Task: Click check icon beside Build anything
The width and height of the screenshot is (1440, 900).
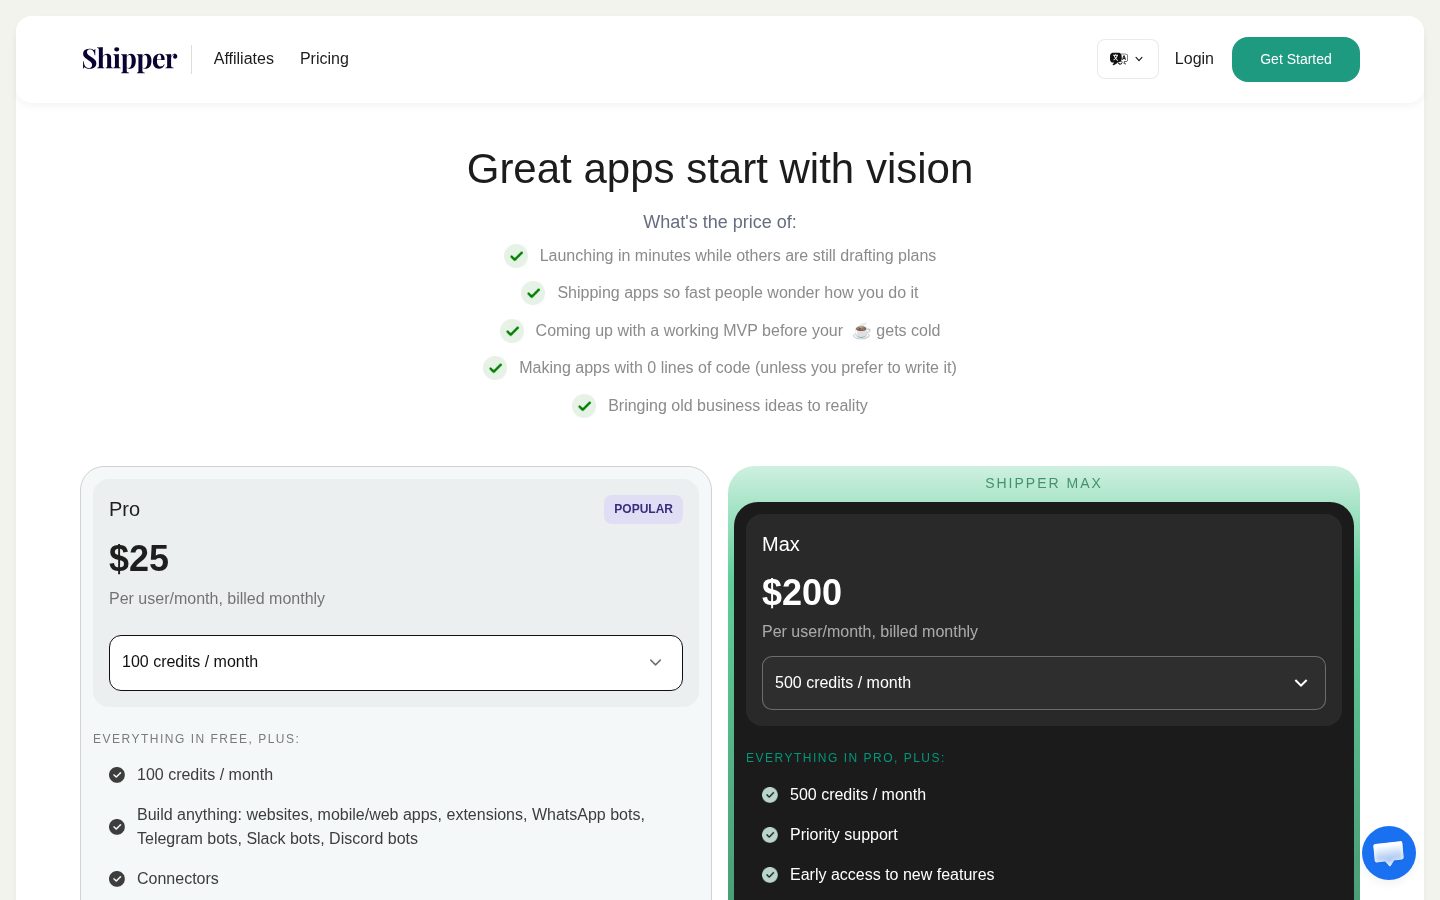Action: click(117, 827)
